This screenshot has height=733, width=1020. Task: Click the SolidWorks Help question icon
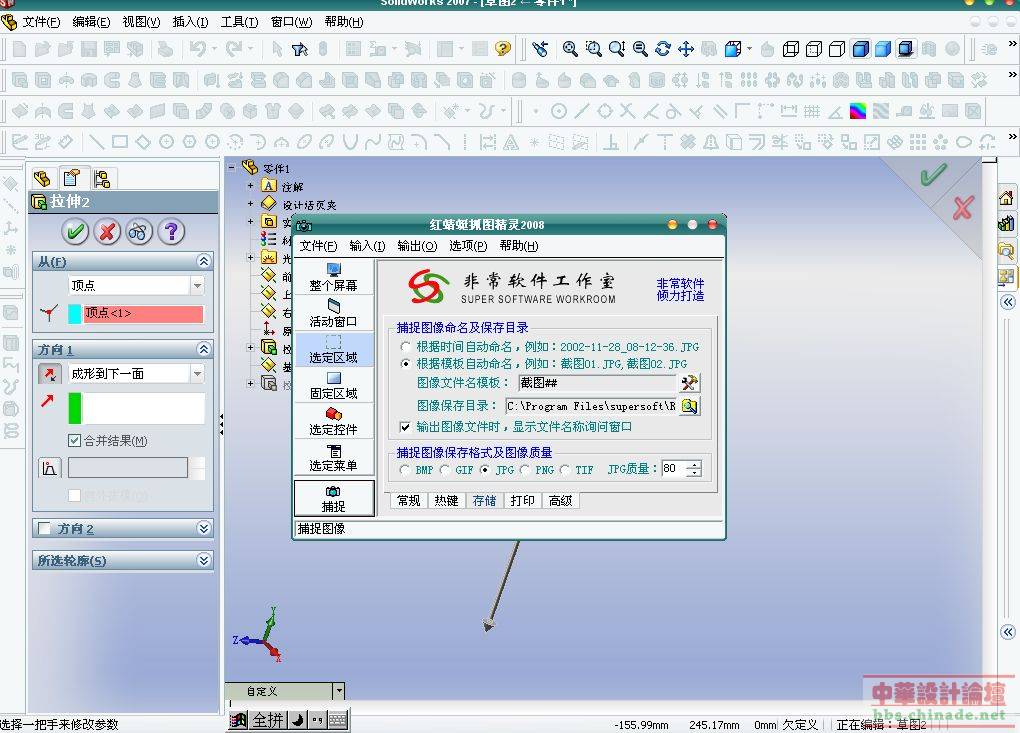coord(502,49)
